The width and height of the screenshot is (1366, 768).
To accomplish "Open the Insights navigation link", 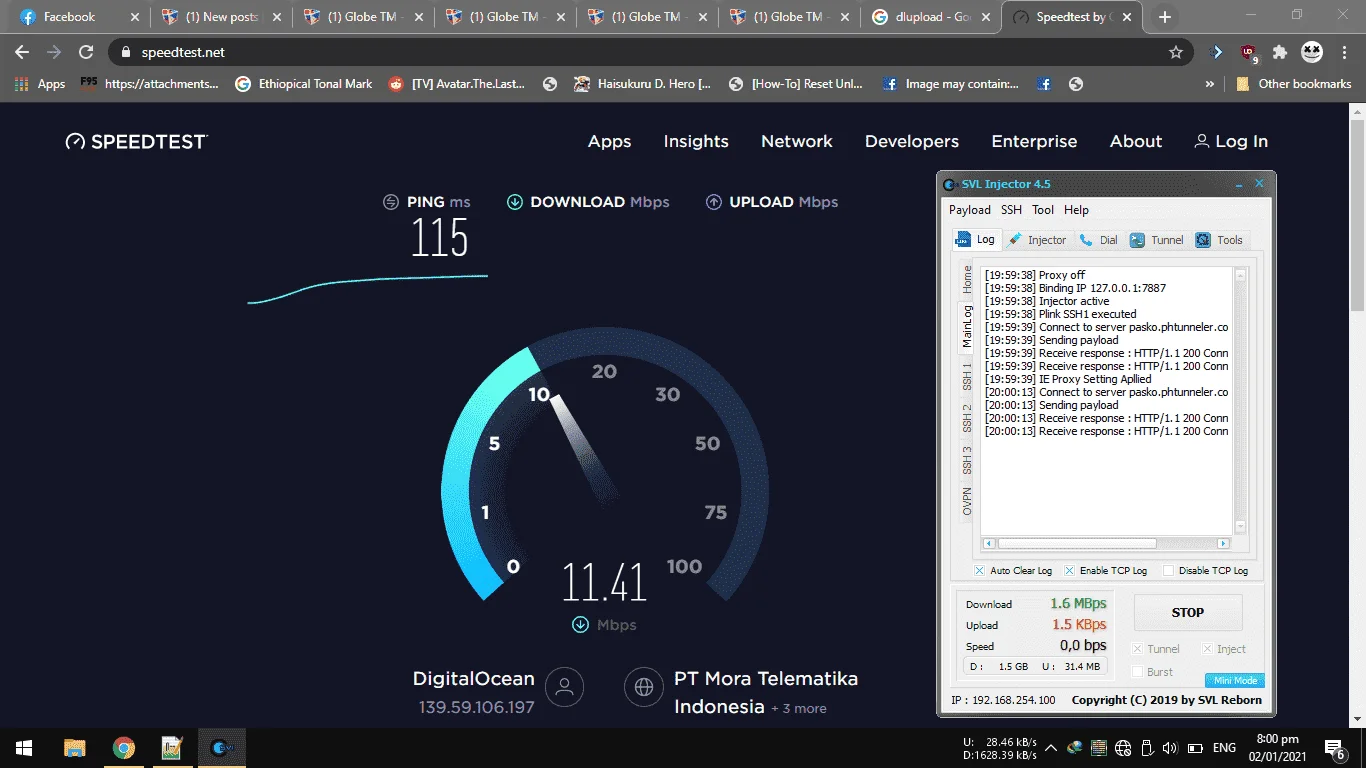I will pos(696,142).
